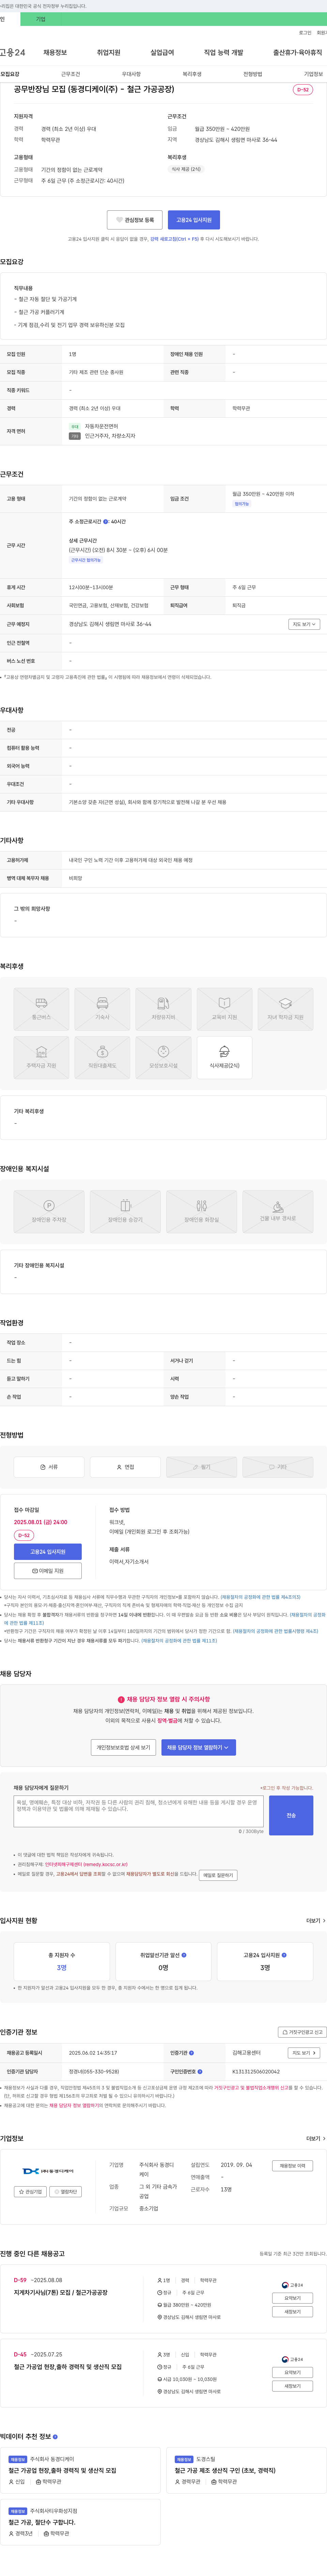Image resolution: width=327 pixels, height=2576 pixels.
Task: Click the 장애인용 승강기 icon
Action: [125, 1211]
